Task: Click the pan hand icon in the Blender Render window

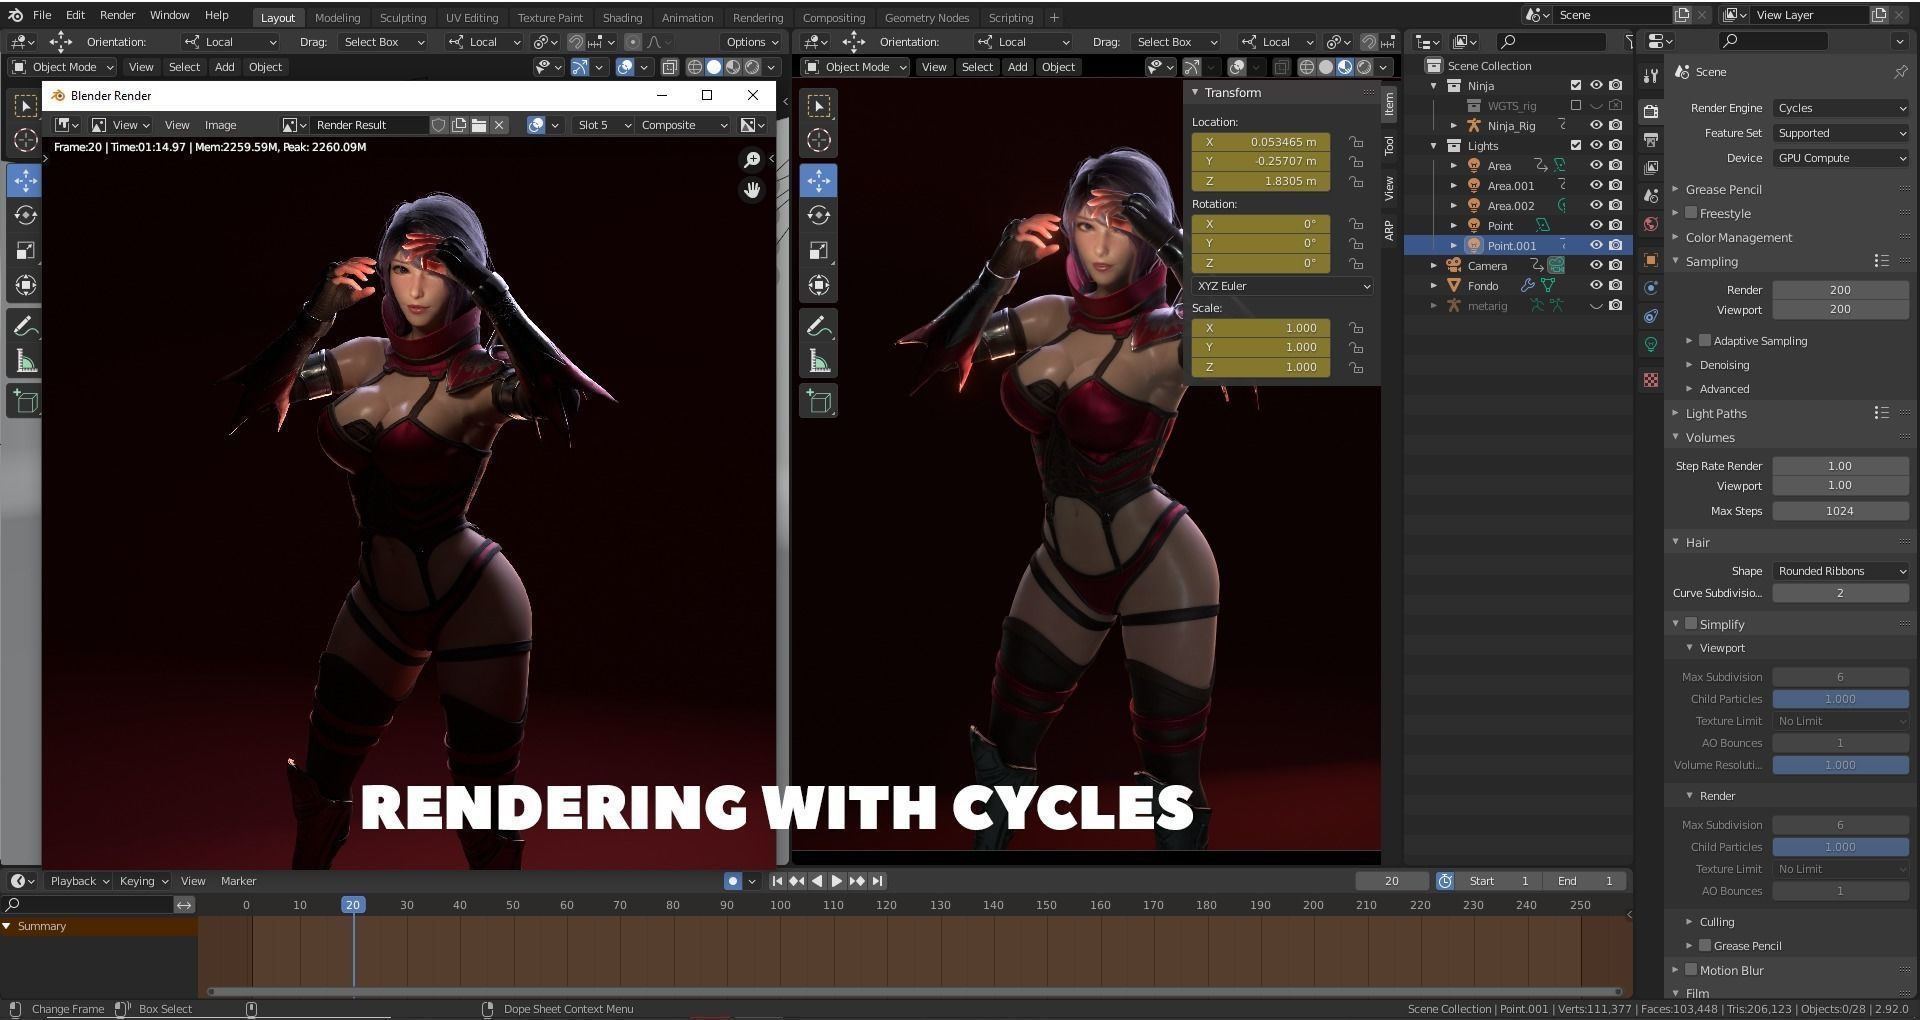Action: tap(752, 190)
